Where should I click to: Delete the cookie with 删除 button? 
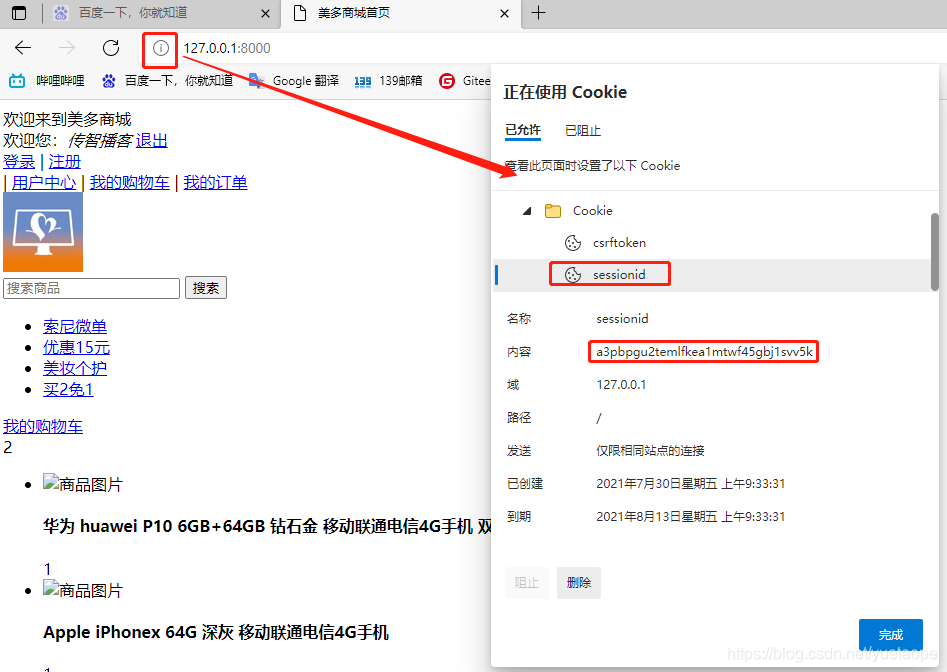pos(579,583)
